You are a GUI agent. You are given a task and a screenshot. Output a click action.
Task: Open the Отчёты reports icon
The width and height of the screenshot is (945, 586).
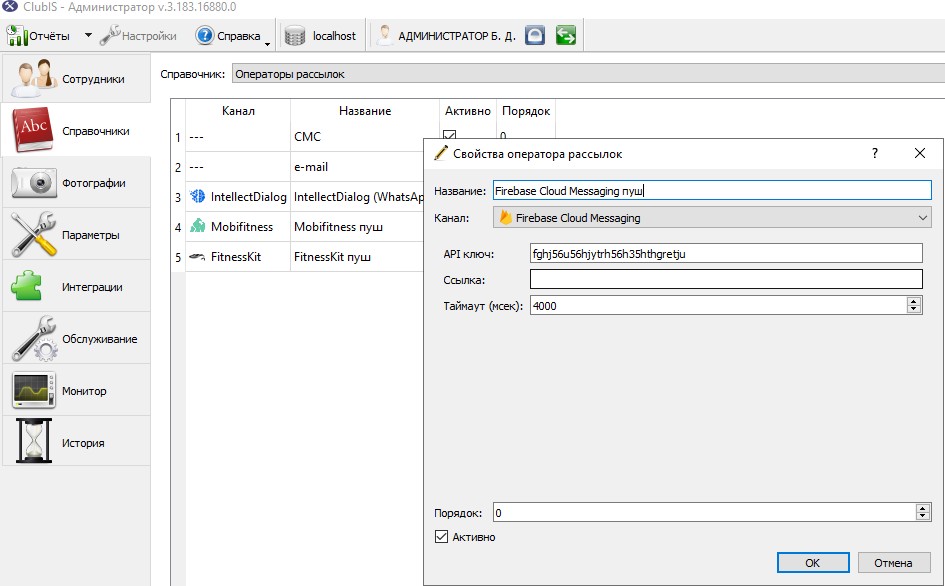point(16,36)
